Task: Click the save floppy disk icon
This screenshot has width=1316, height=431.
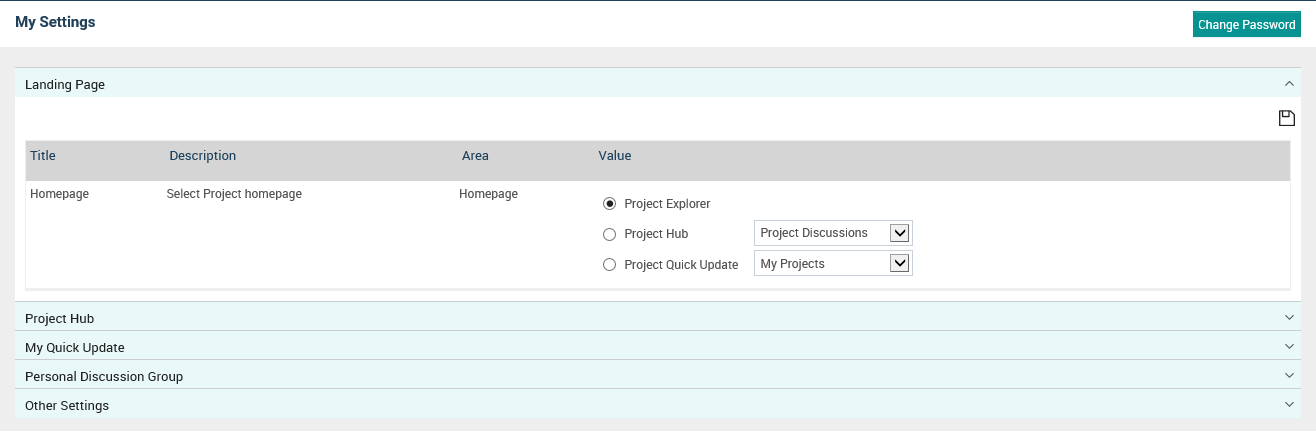Action: click(1287, 119)
